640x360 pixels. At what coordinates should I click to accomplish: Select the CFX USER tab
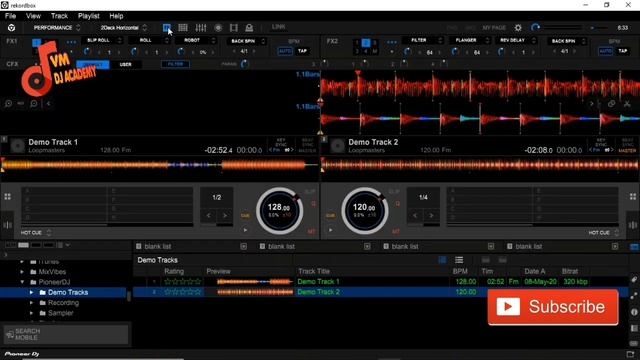click(125, 64)
